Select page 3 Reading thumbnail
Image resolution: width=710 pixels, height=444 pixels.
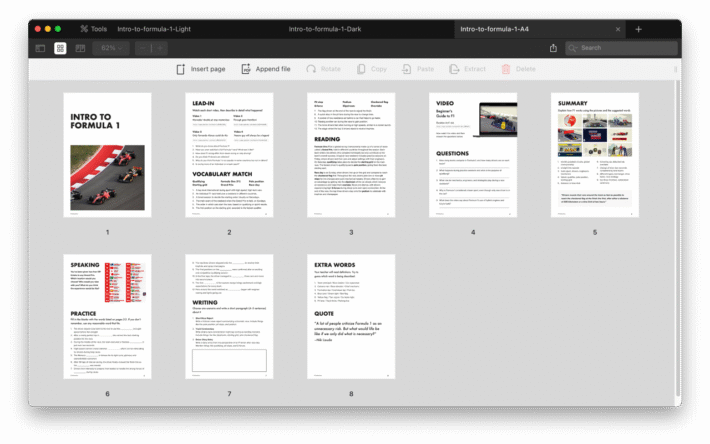[x=351, y=155]
